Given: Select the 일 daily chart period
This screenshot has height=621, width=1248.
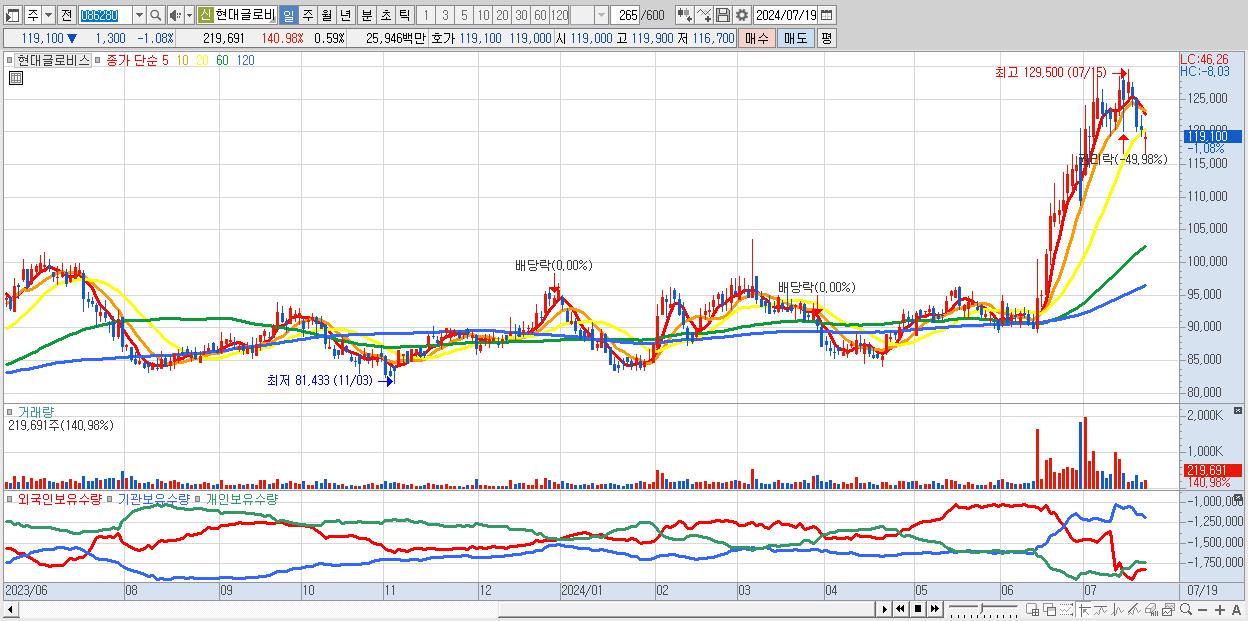Looking at the screenshot, I should (288, 16).
